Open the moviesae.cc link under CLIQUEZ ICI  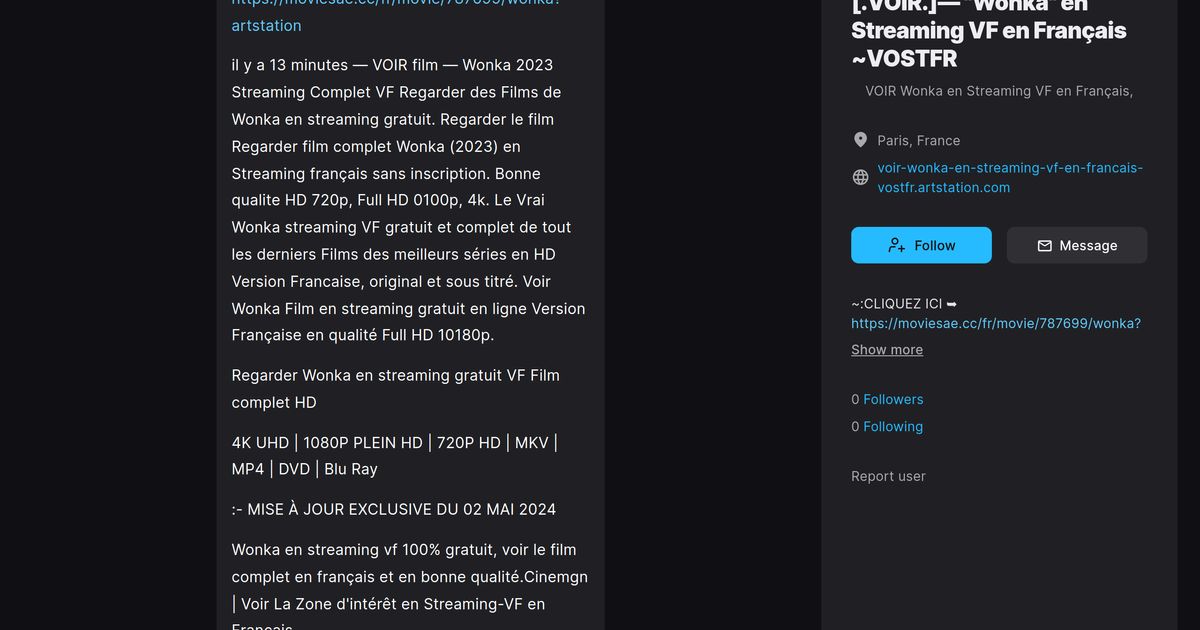coord(995,323)
